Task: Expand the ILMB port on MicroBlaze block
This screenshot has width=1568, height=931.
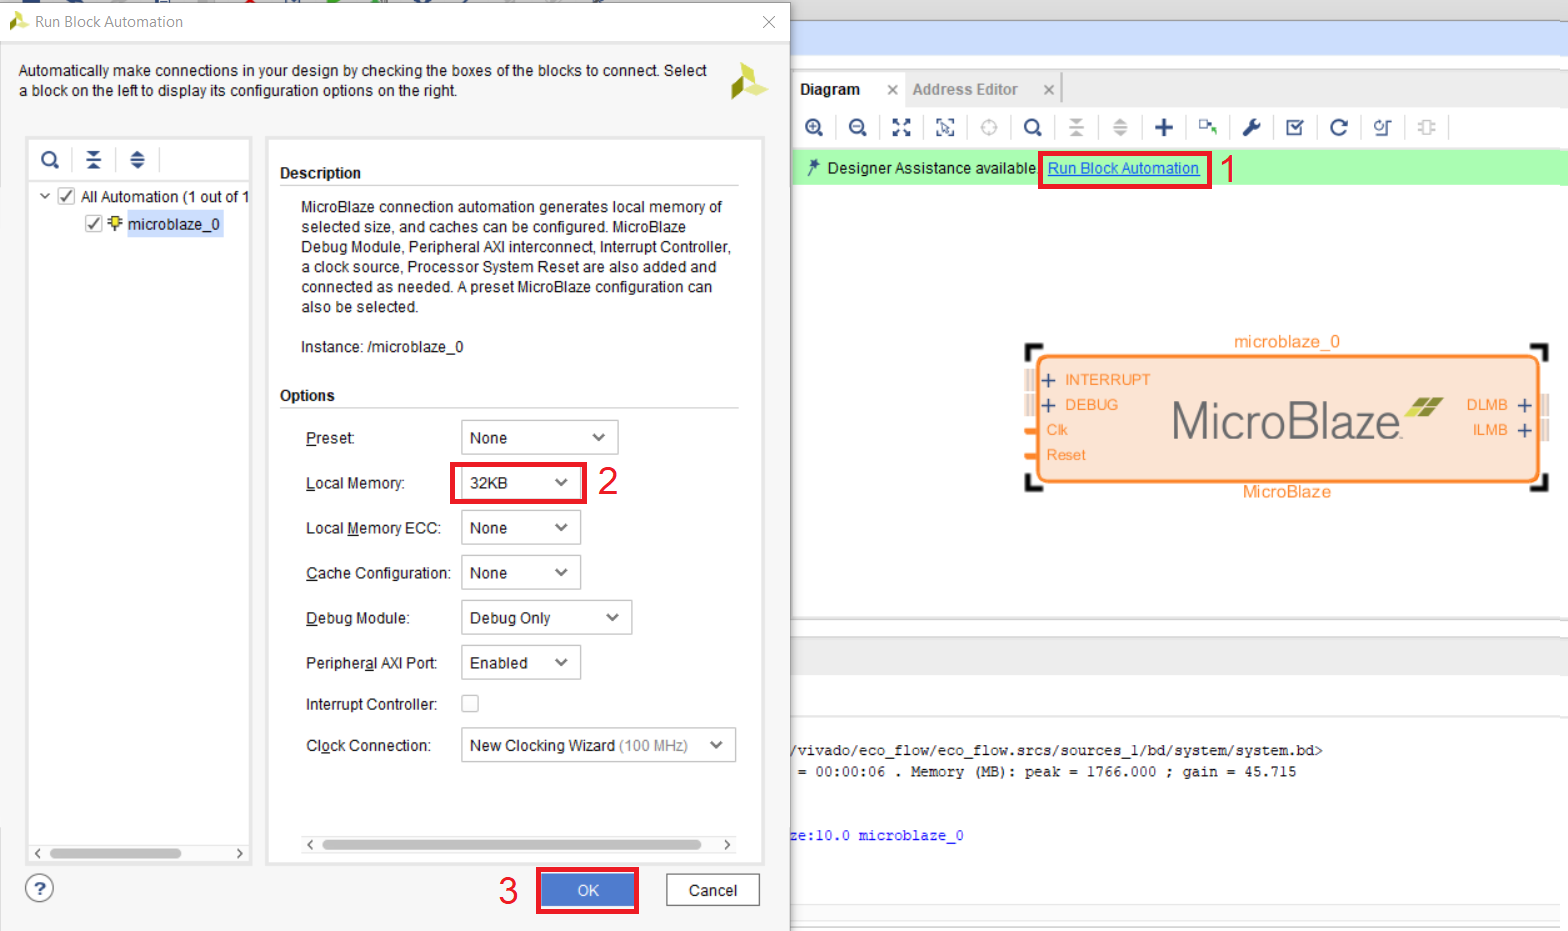Action: coord(1524,430)
